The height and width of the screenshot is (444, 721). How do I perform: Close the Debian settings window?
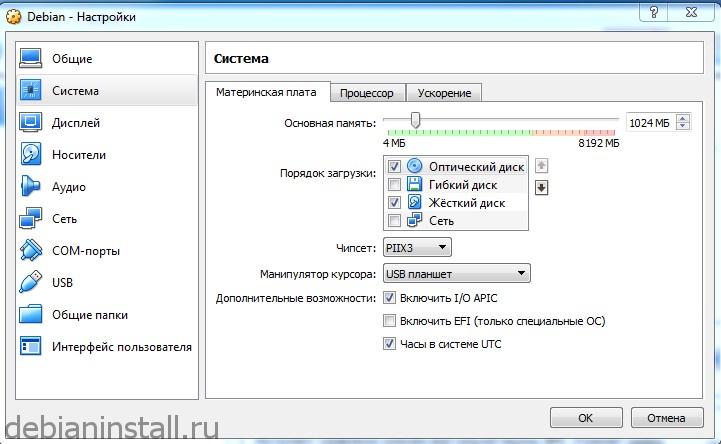[691, 12]
